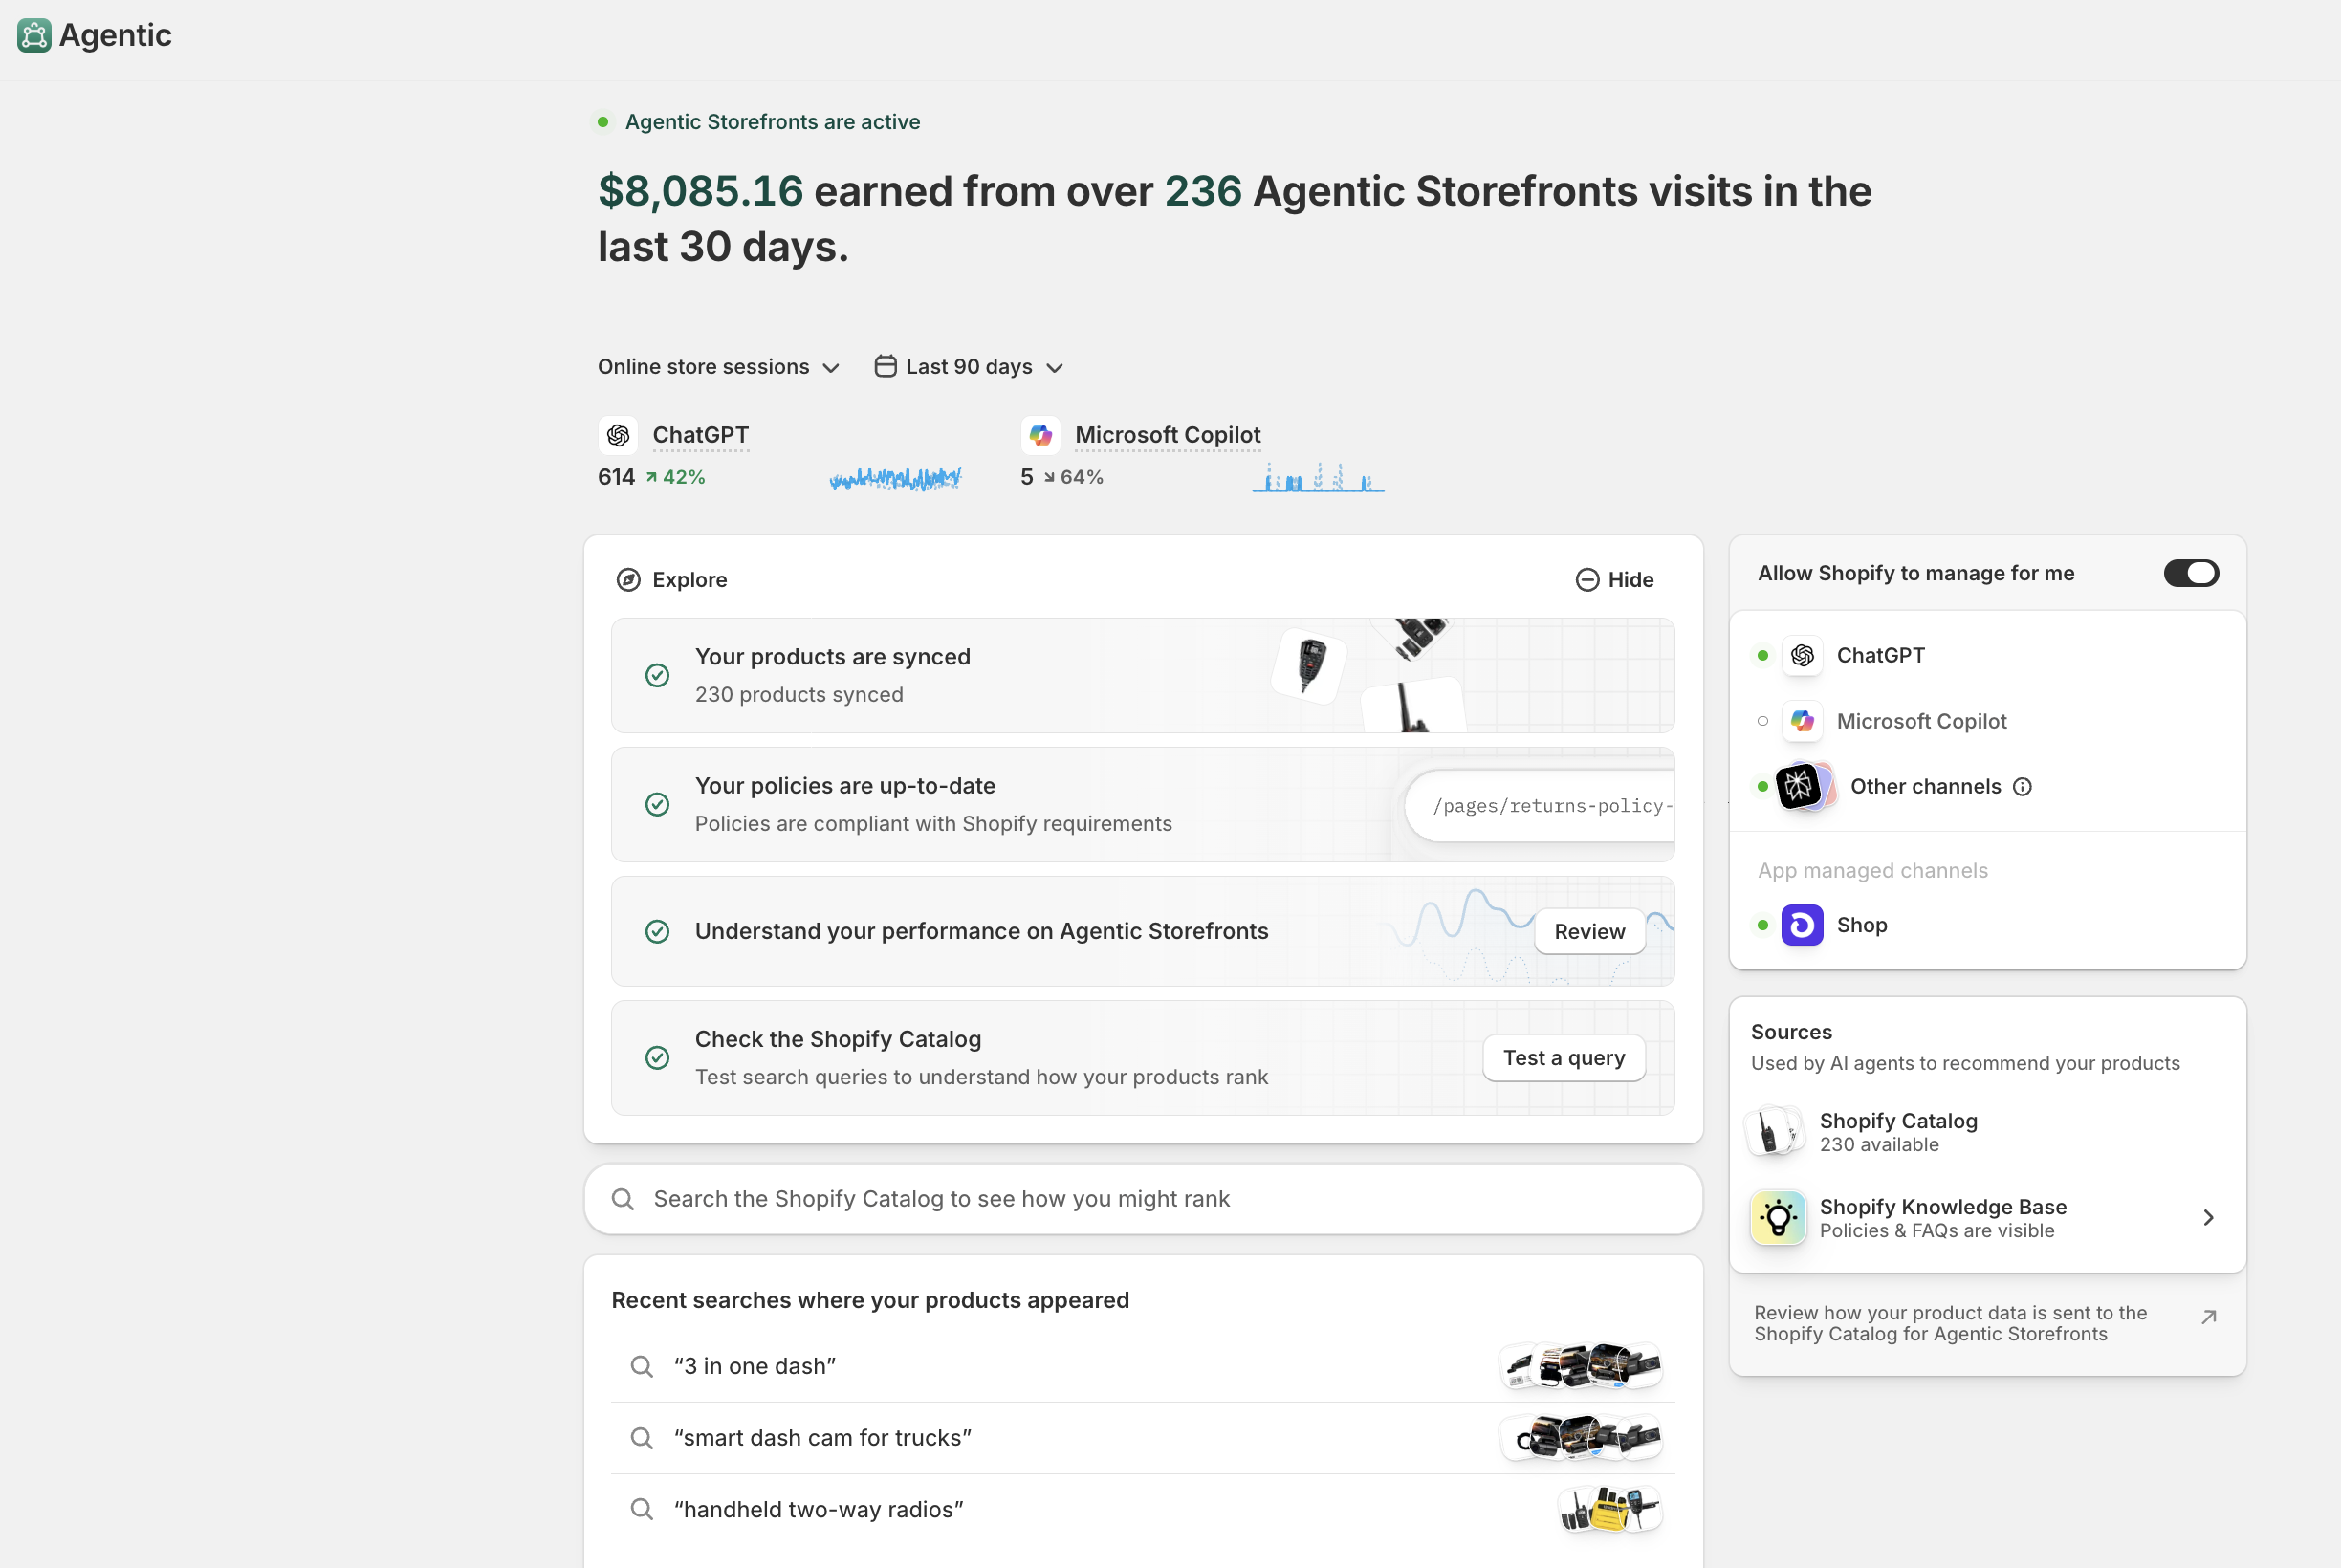Click magnifier icon beside "smart dash cam for trucks"
The height and width of the screenshot is (1568, 2341).
[x=642, y=1439]
